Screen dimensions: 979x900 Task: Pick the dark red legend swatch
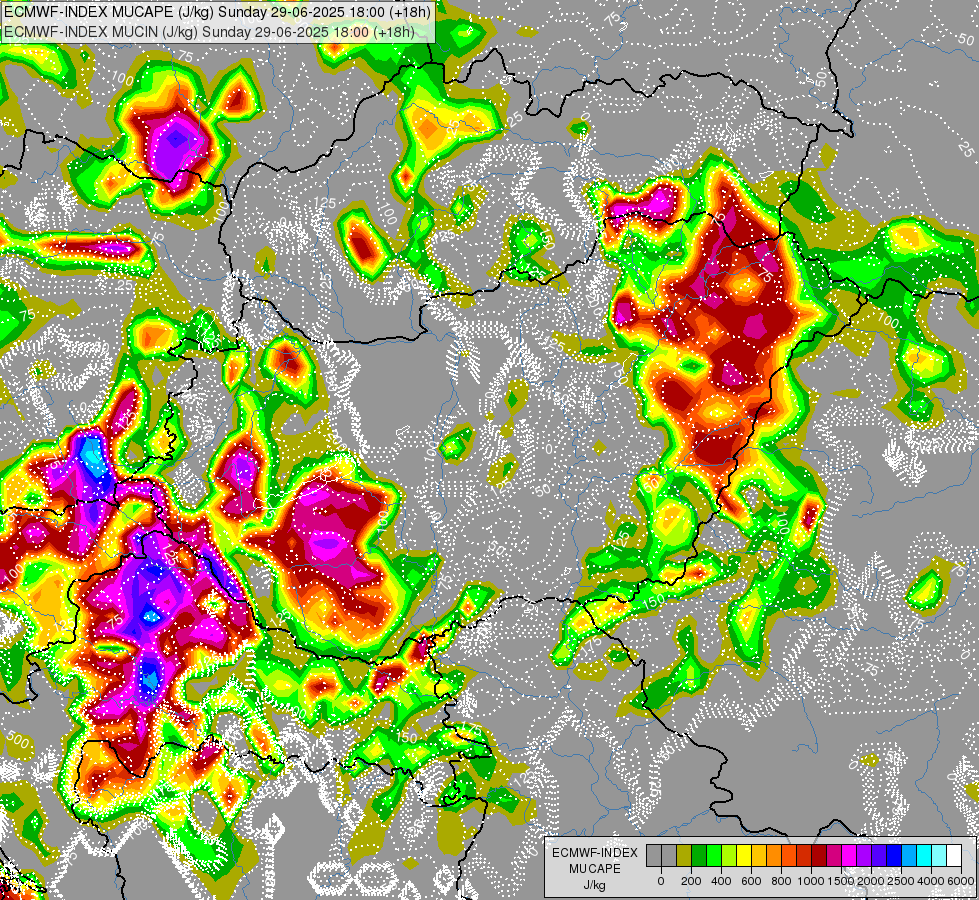click(x=819, y=855)
